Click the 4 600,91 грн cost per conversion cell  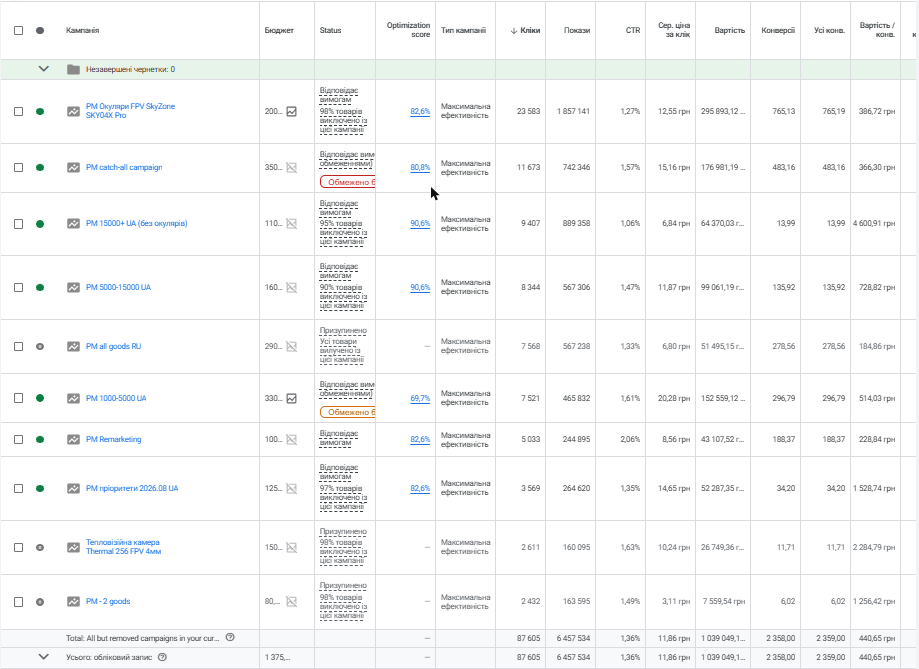click(874, 223)
